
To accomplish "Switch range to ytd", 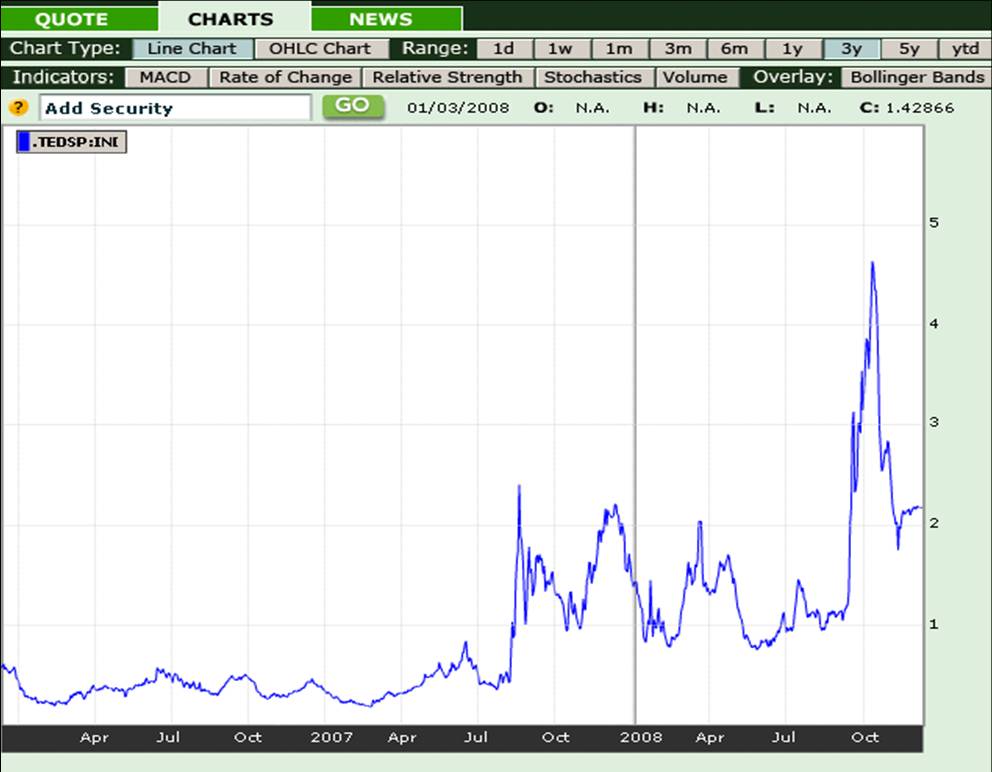I will tap(965, 49).
